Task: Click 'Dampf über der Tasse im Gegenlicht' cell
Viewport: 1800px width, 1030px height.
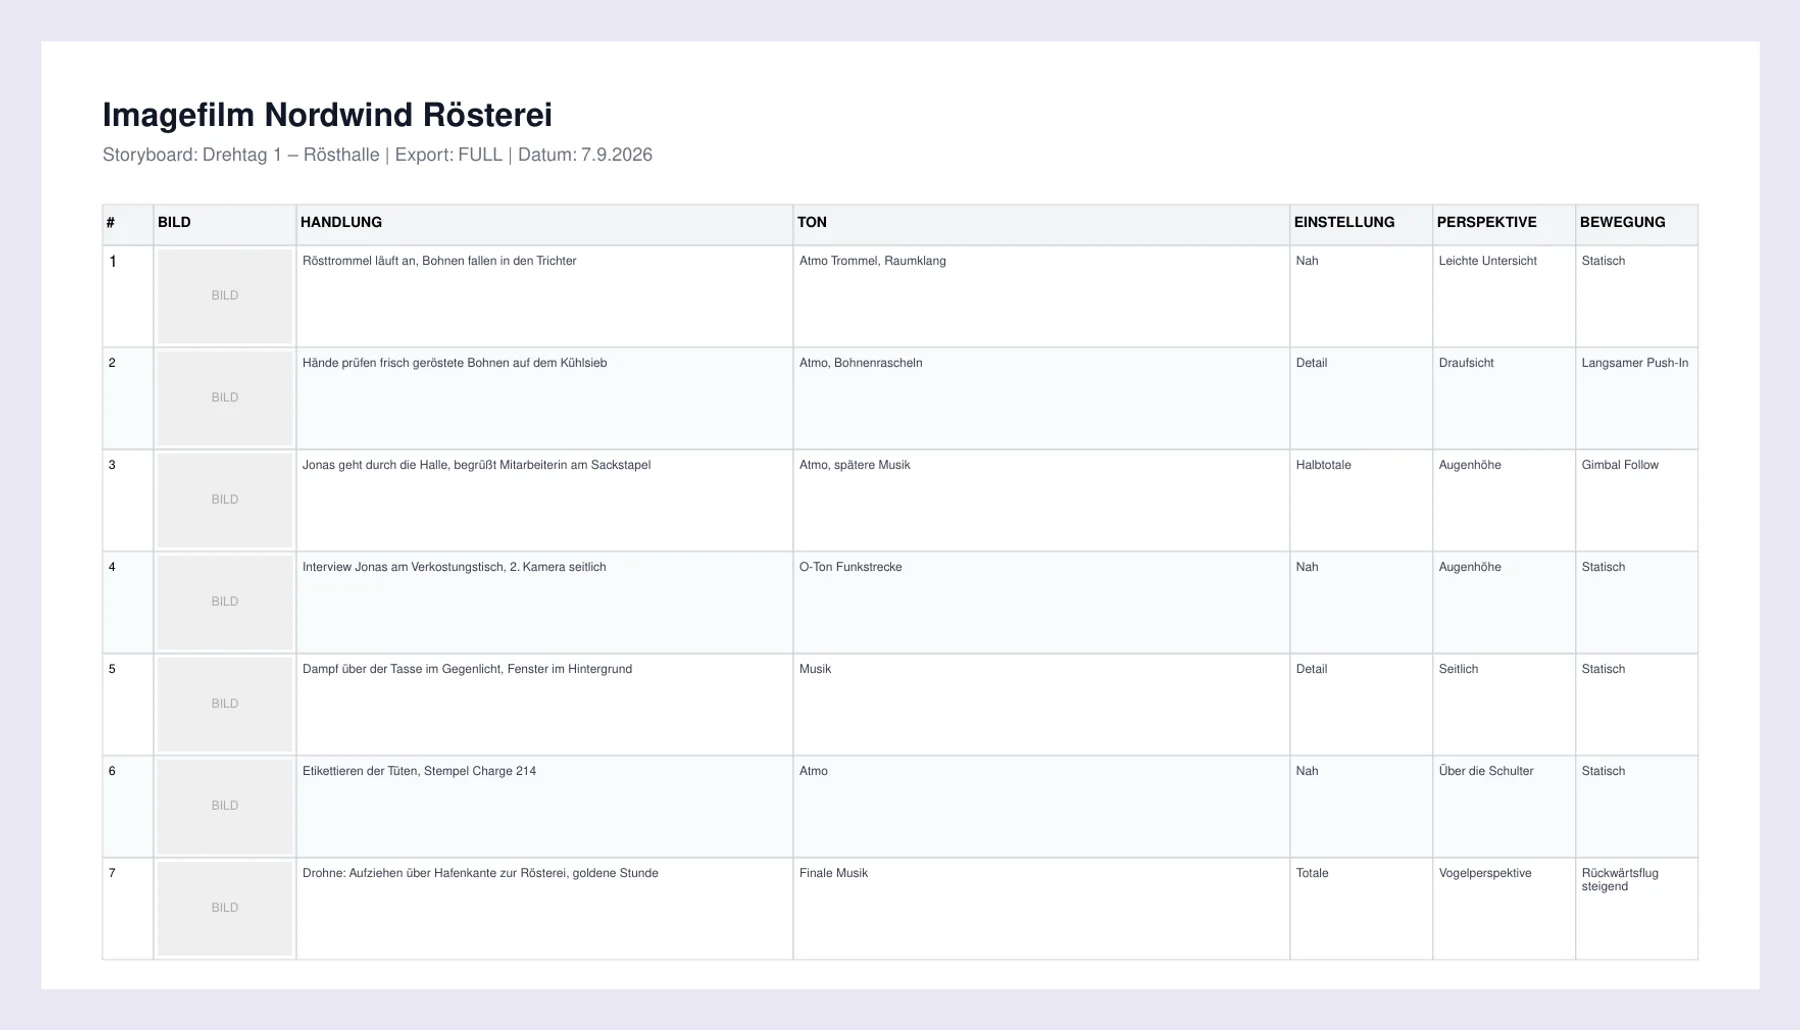Action: point(544,704)
